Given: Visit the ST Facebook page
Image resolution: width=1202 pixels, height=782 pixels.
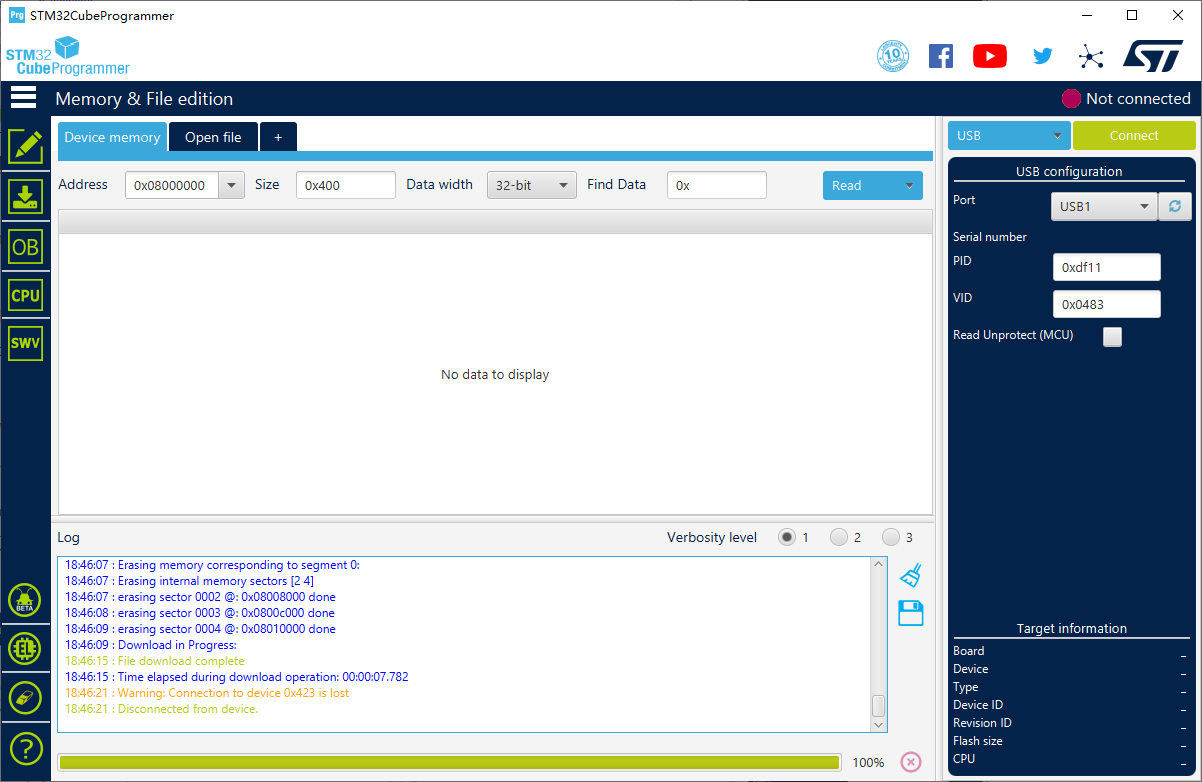Looking at the screenshot, I should 941,56.
